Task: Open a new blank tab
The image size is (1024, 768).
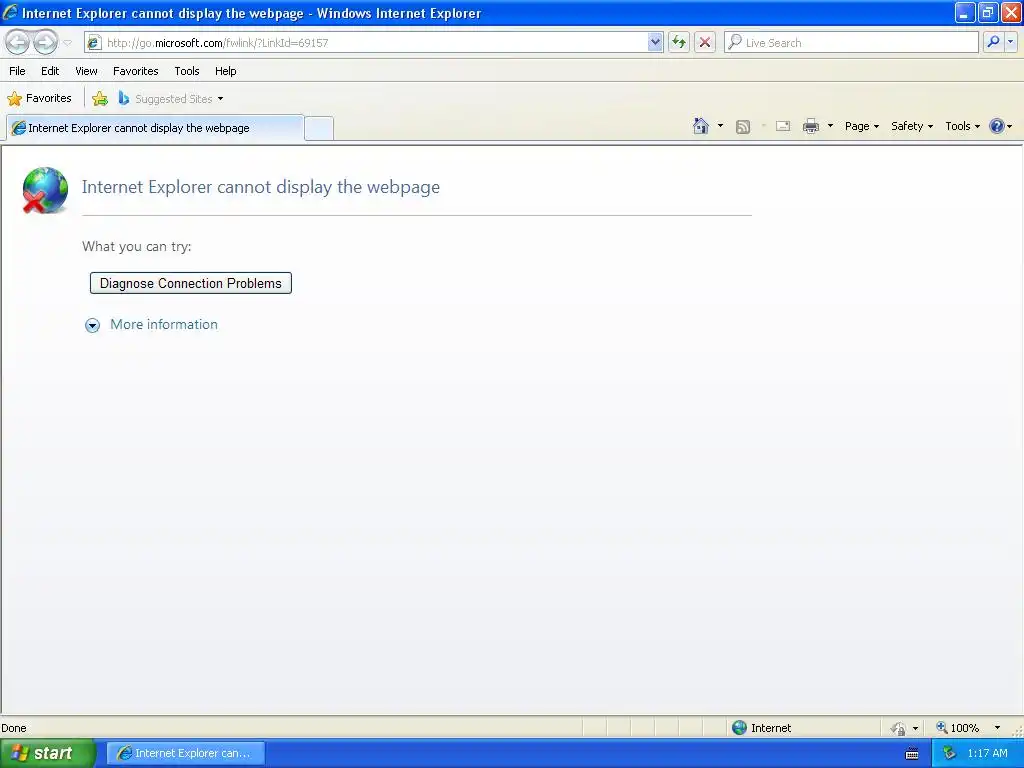Action: pos(319,128)
